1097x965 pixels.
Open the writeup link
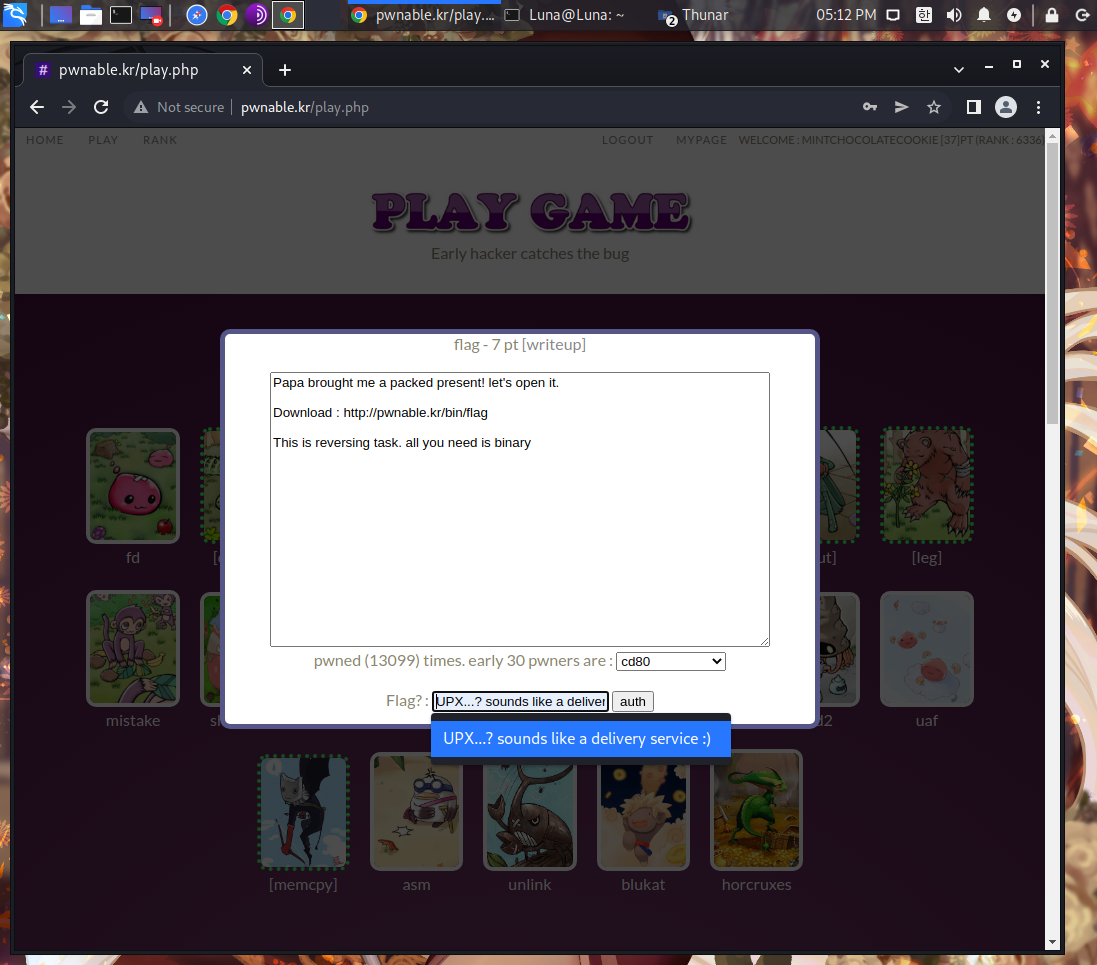[553, 345]
